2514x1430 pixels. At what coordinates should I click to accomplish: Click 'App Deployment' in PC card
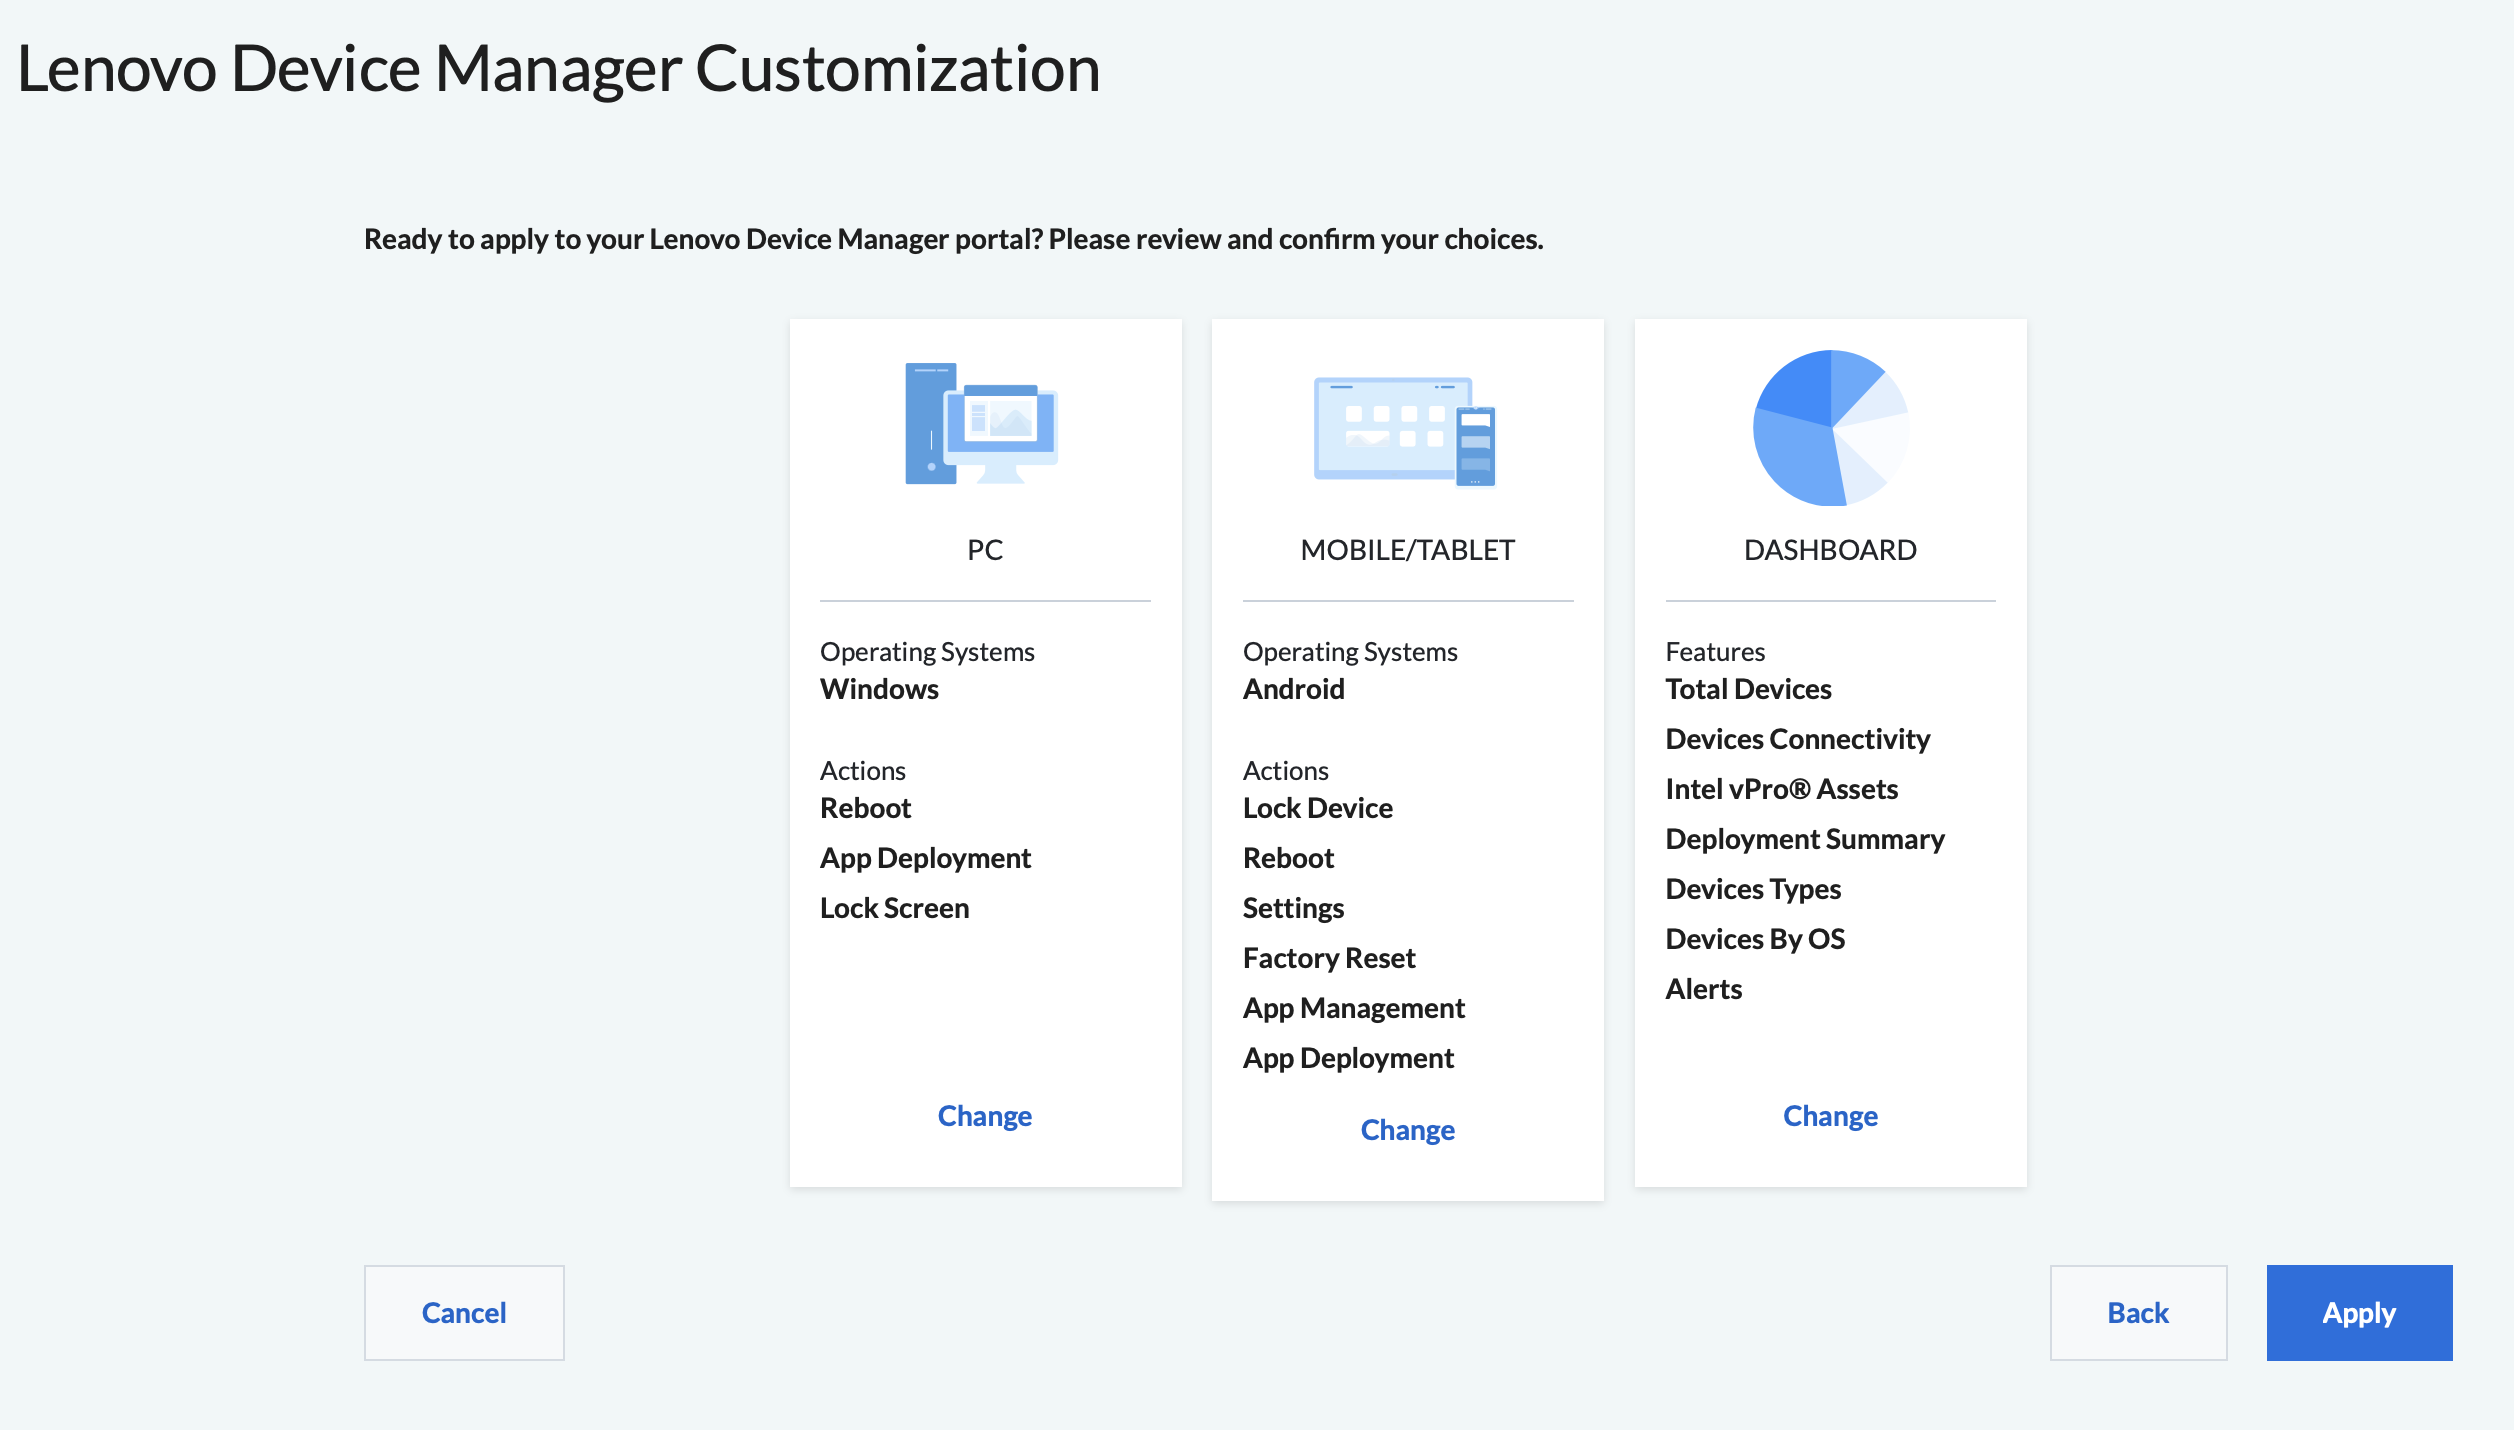(925, 858)
